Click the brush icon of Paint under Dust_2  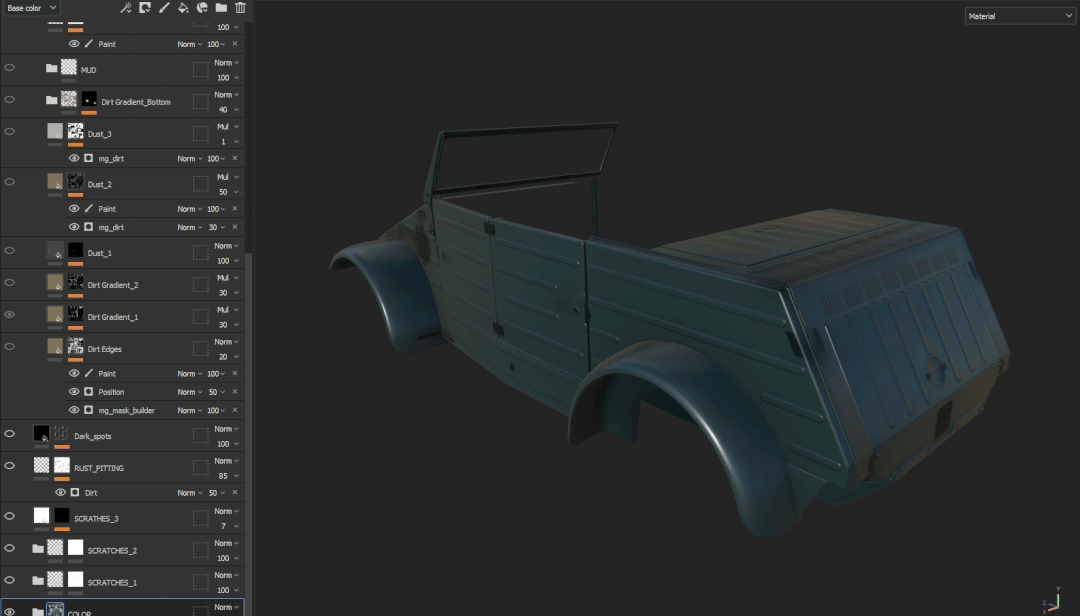point(89,208)
